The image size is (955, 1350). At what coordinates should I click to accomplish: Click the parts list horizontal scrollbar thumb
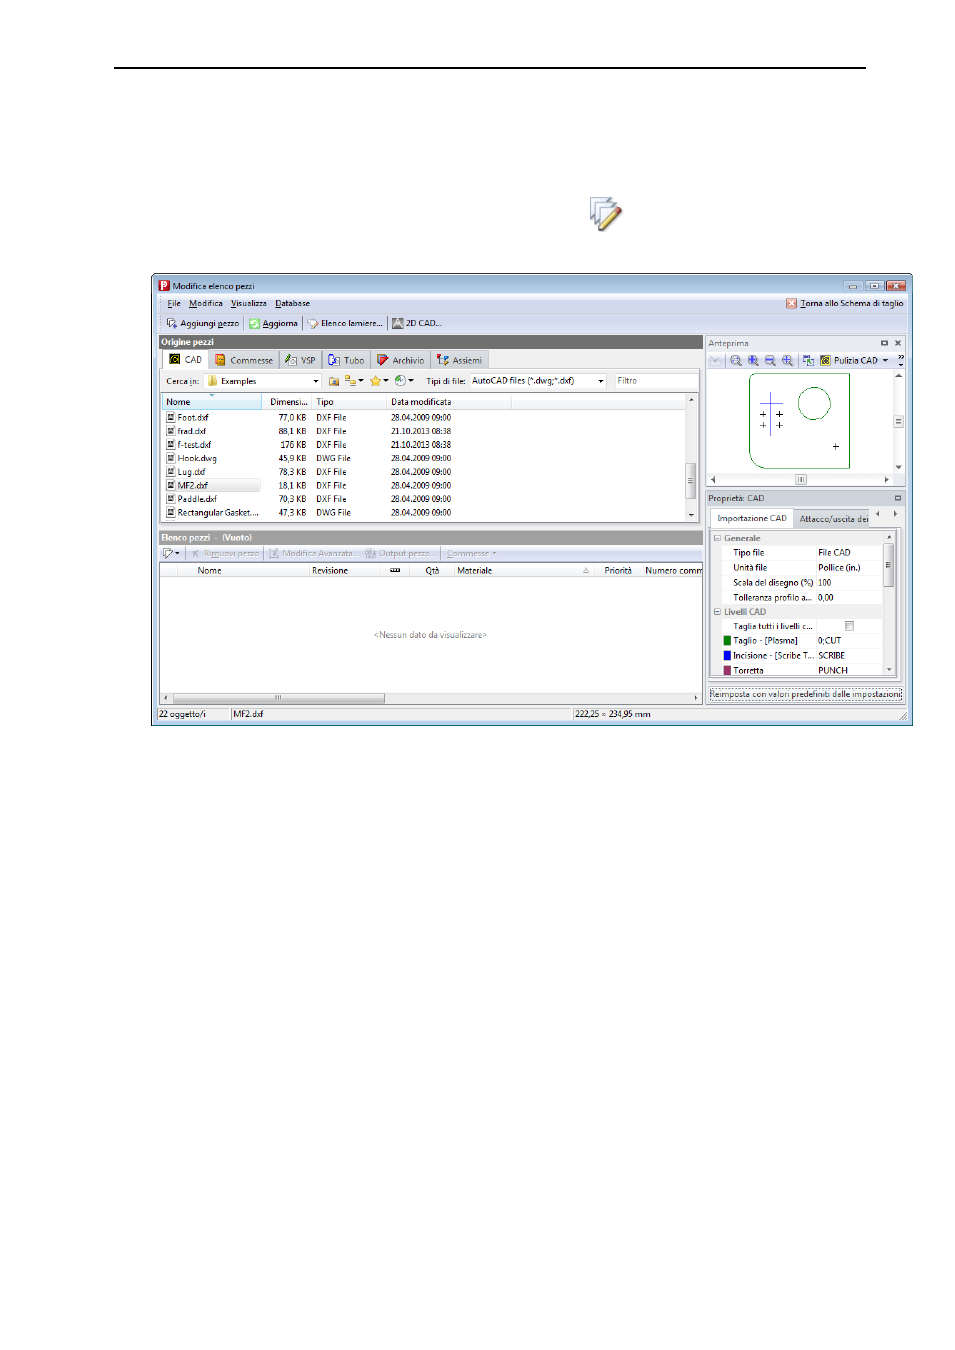pos(278,698)
